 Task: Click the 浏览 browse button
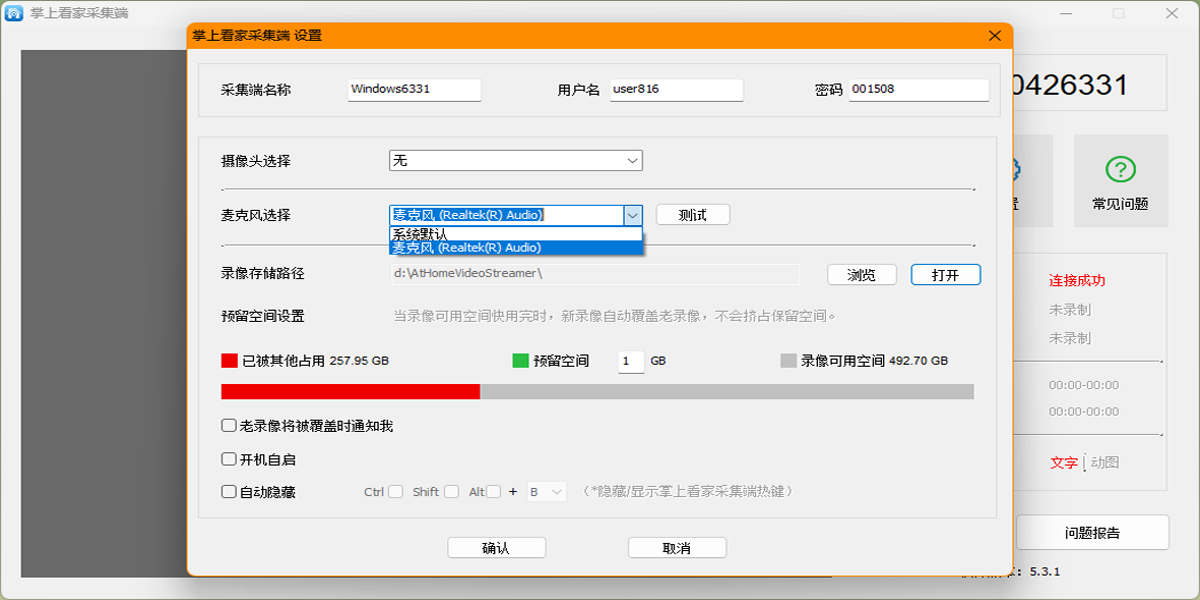pos(861,275)
